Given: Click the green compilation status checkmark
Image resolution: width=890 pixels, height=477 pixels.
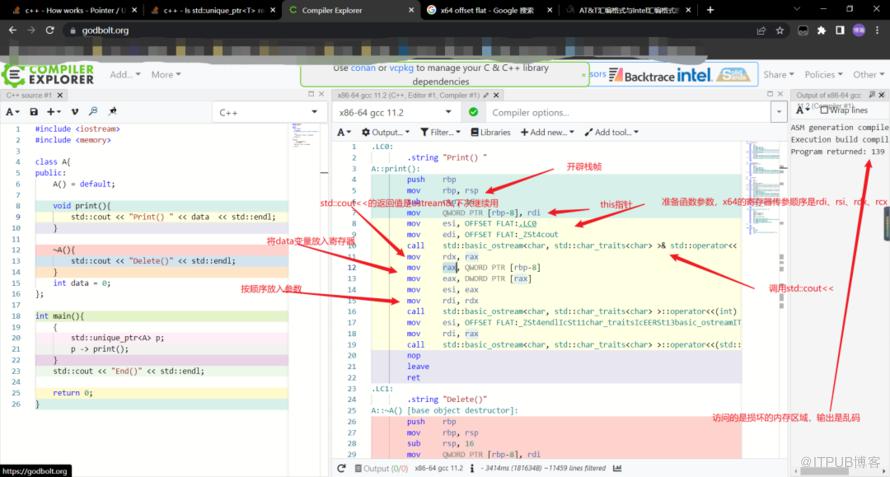Looking at the screenshot, I should click(473, 113).
